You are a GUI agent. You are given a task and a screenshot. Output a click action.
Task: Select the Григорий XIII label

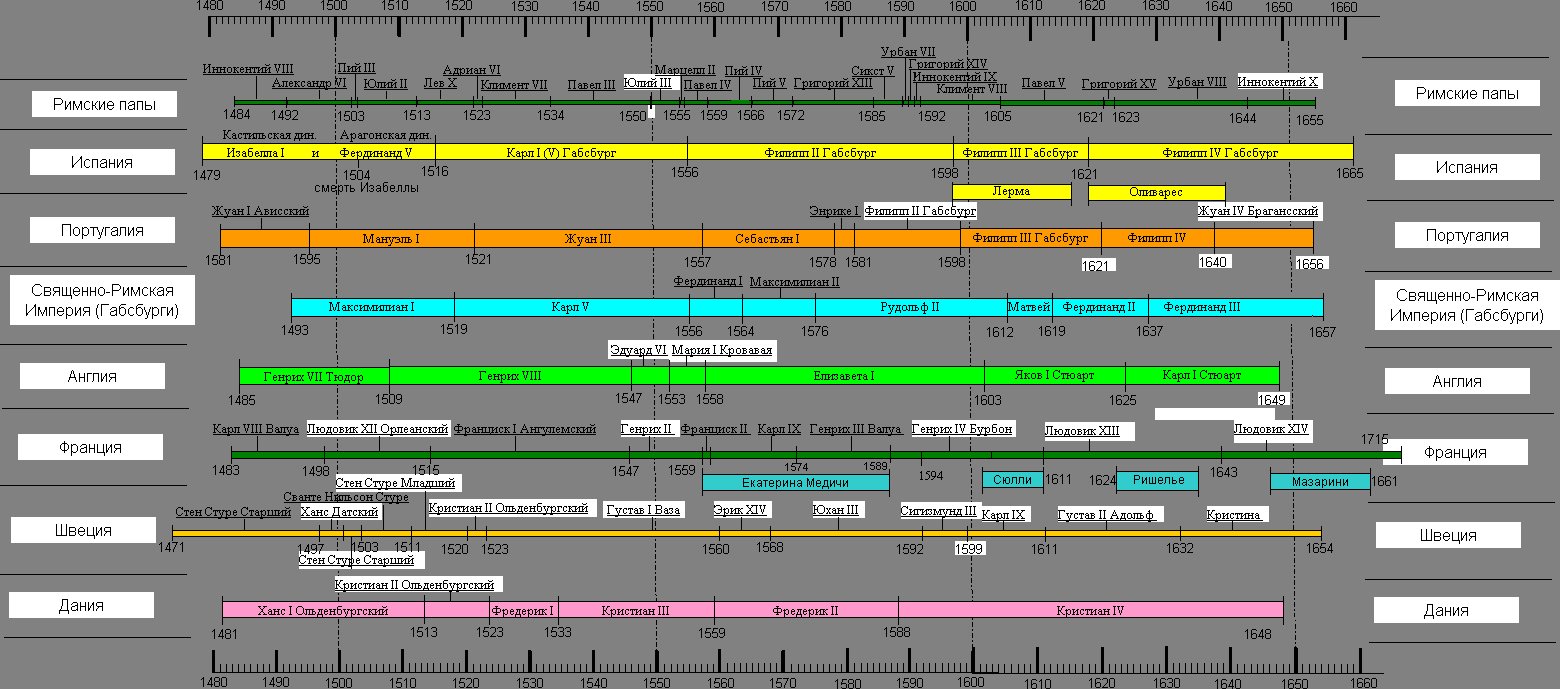click(833, 85)
